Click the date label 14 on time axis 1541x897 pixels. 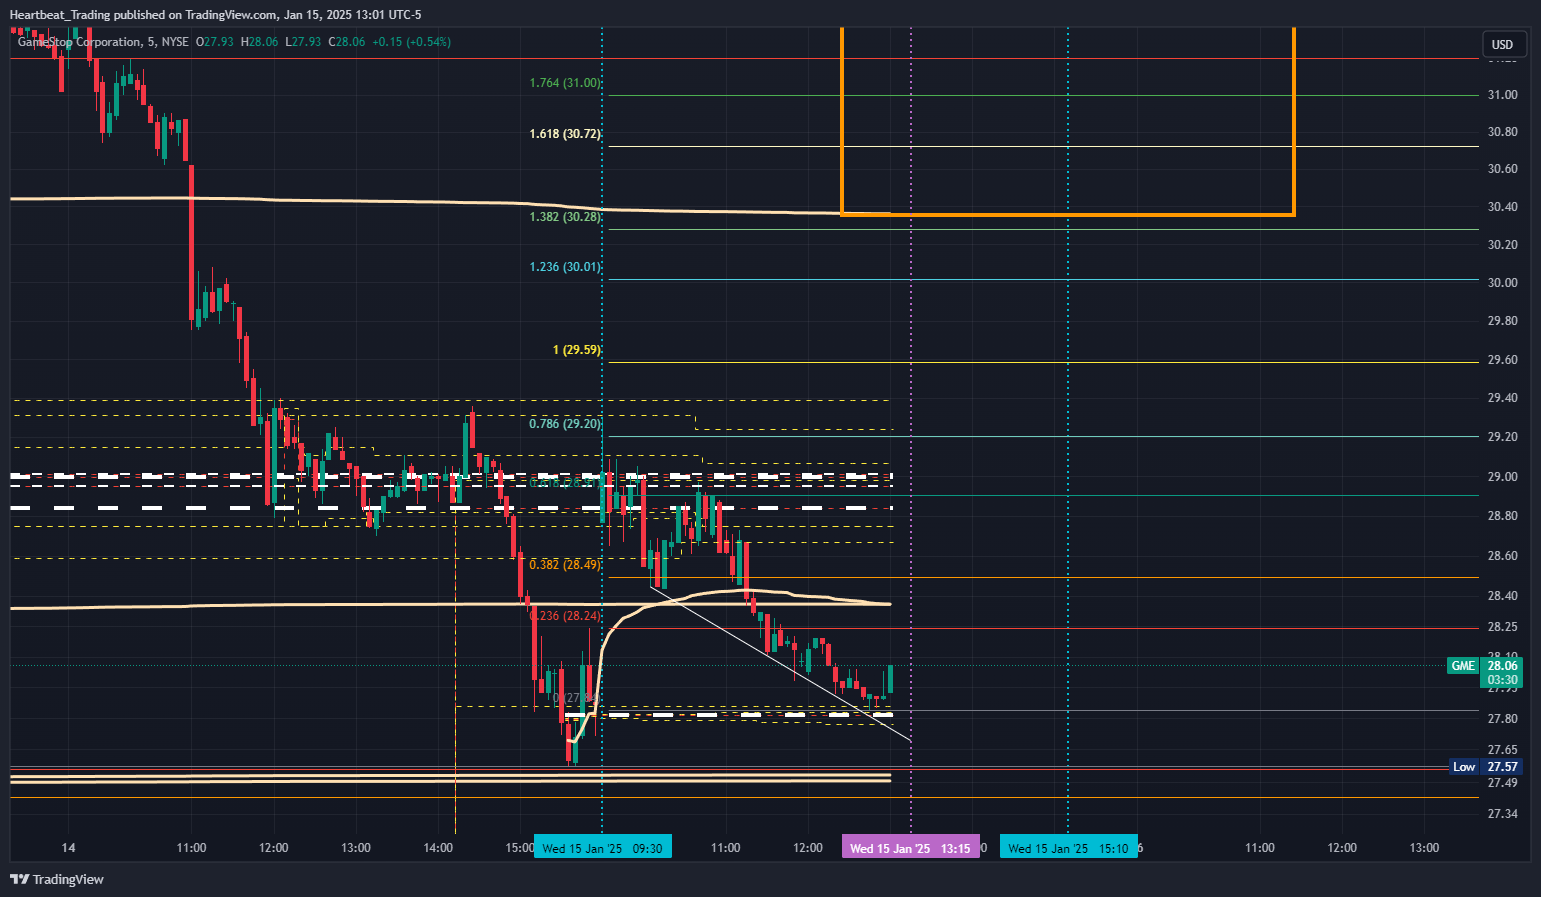(x=68, y=848)
